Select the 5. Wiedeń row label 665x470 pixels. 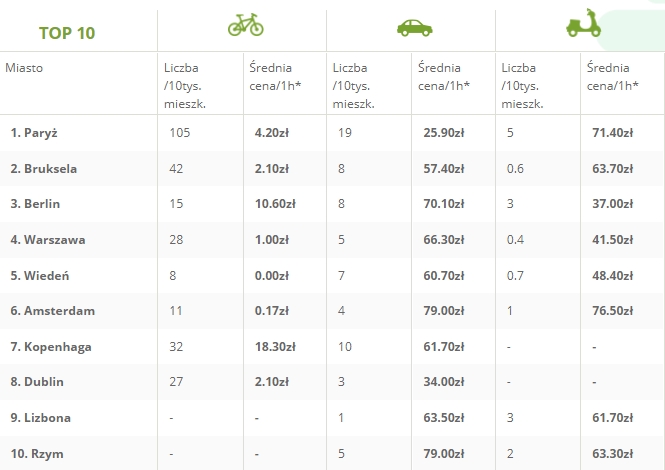coord(39,275)
